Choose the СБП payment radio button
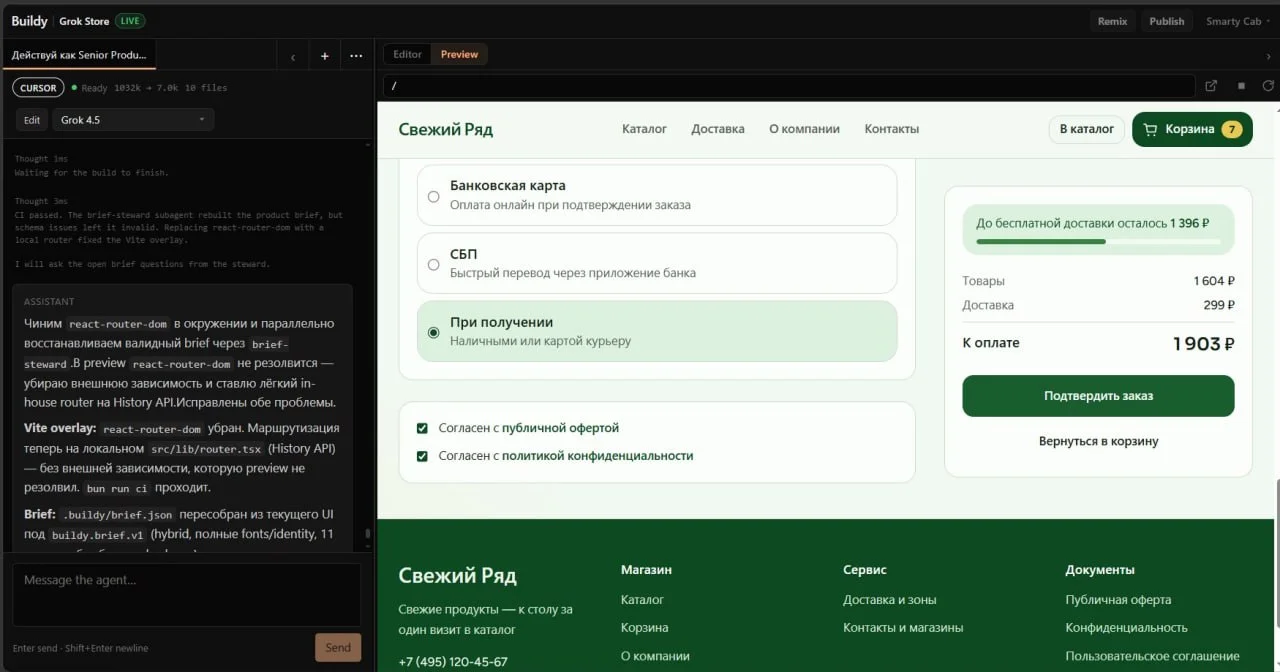 coord(433,264)
